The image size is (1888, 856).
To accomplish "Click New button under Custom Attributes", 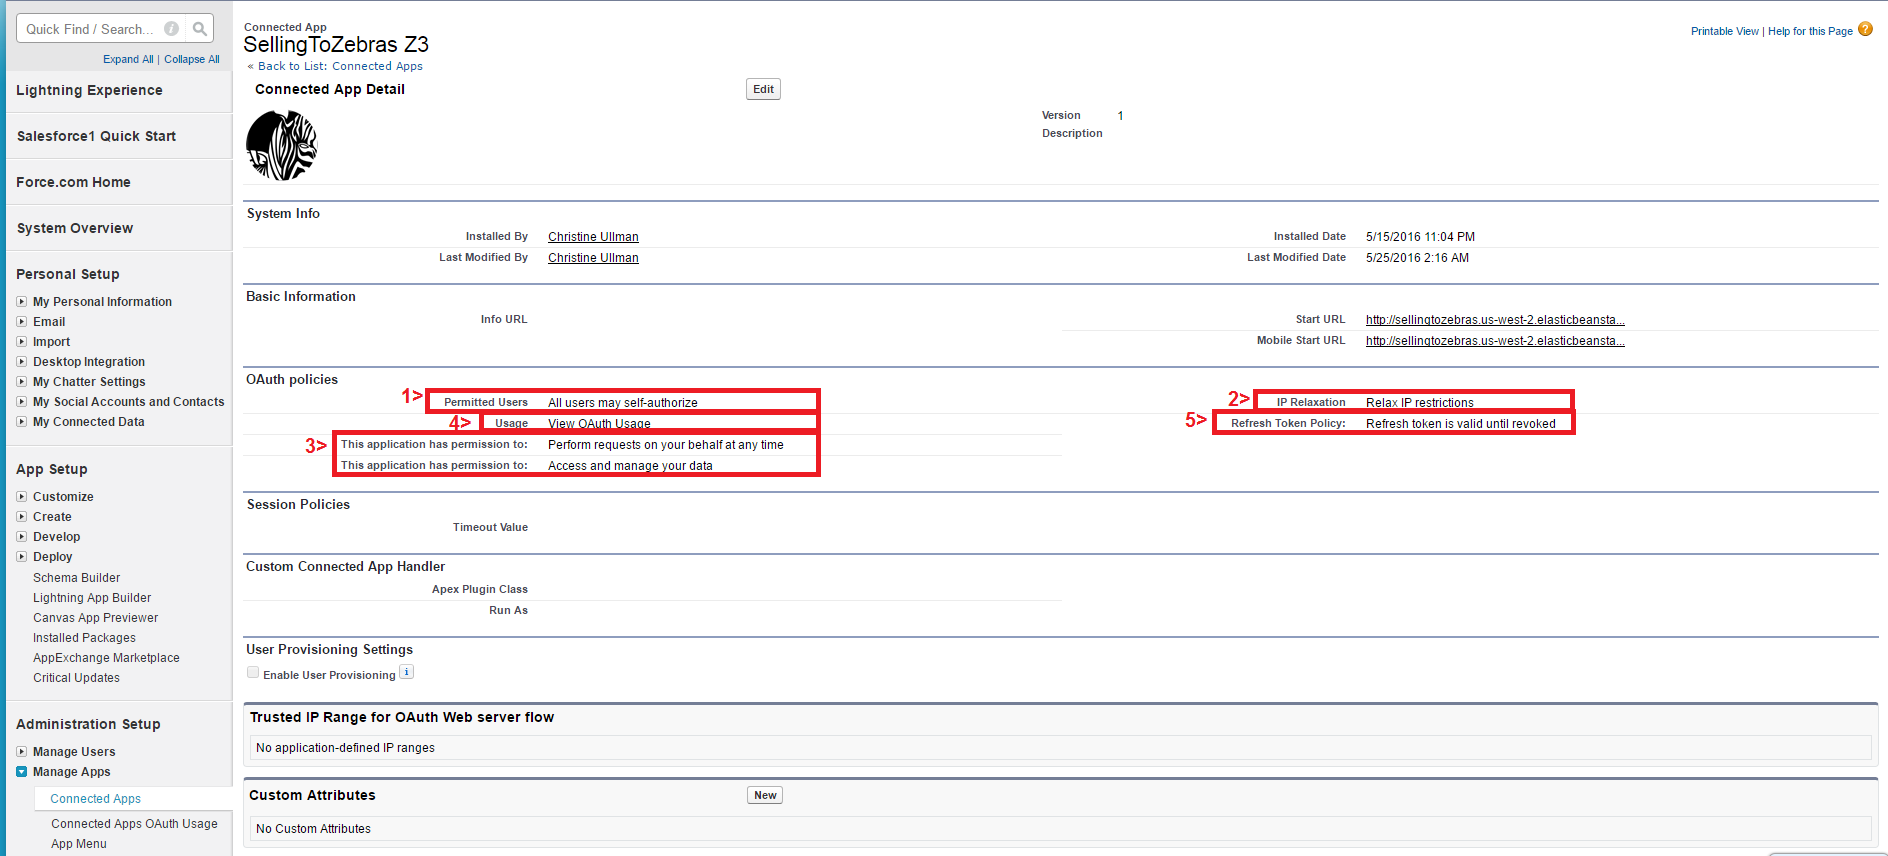I will pos(765,795).
